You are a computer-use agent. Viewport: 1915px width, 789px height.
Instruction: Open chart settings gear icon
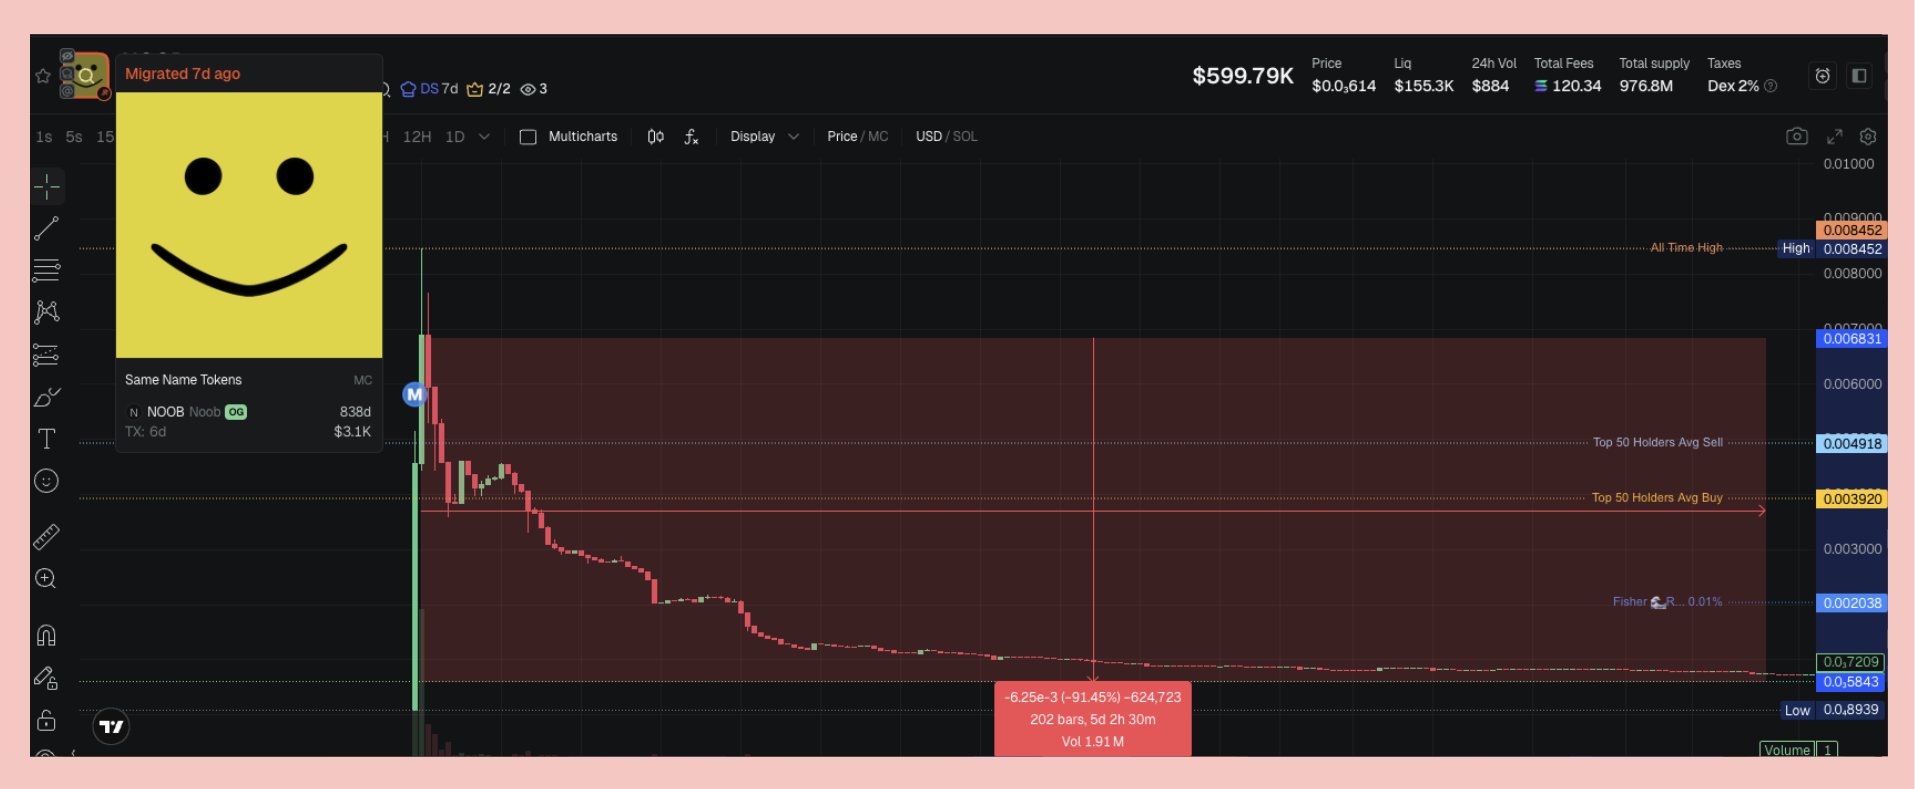pos(1867,136)
